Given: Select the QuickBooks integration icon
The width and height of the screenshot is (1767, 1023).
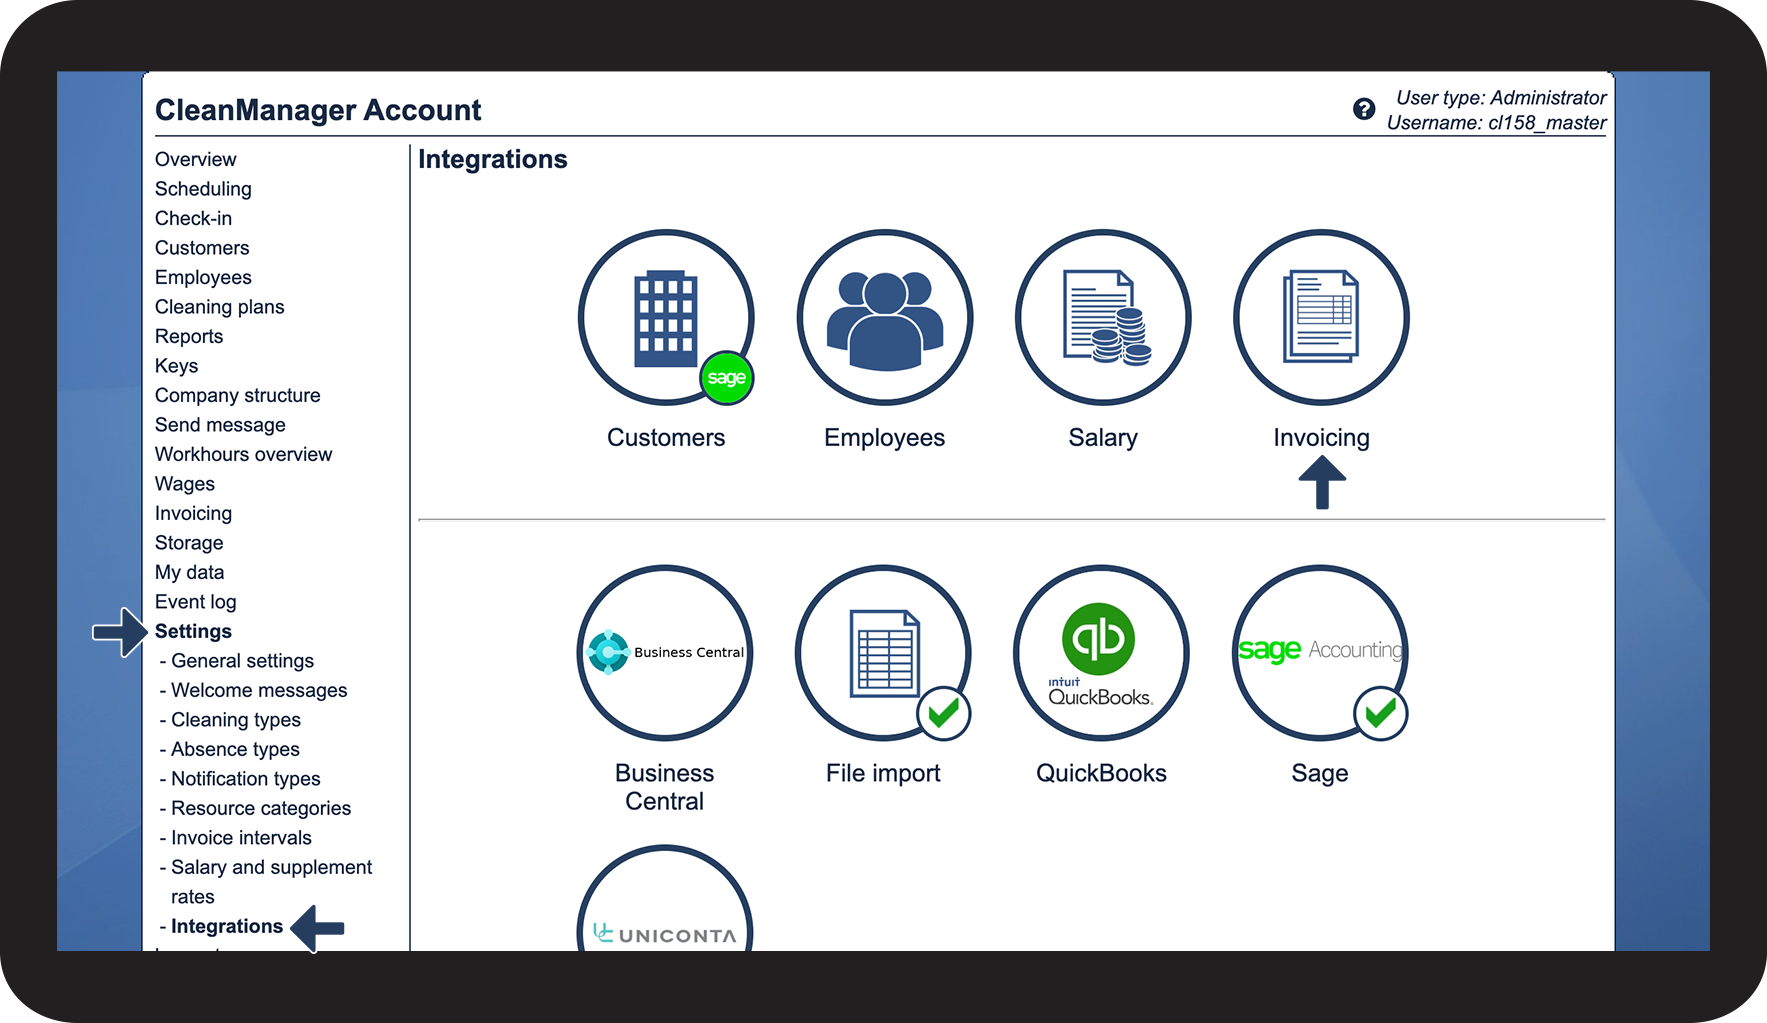Looking at the screenshot, I should [x=1101, y=653].
